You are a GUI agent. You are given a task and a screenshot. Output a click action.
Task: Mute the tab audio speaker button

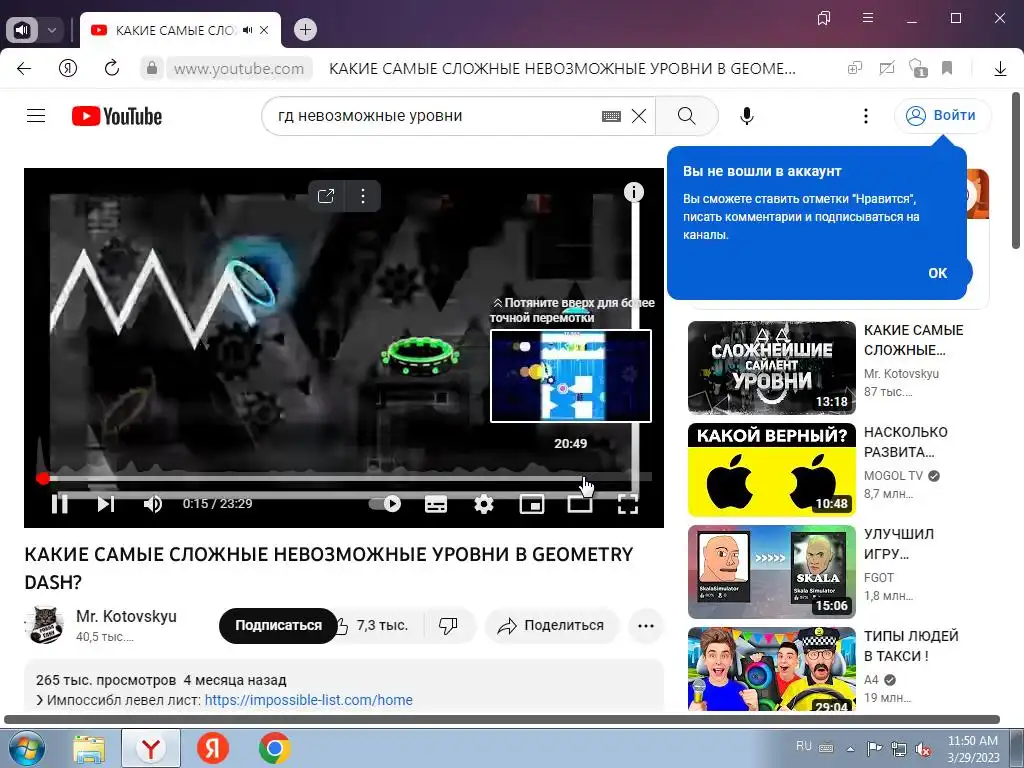[x=22, y=30]
